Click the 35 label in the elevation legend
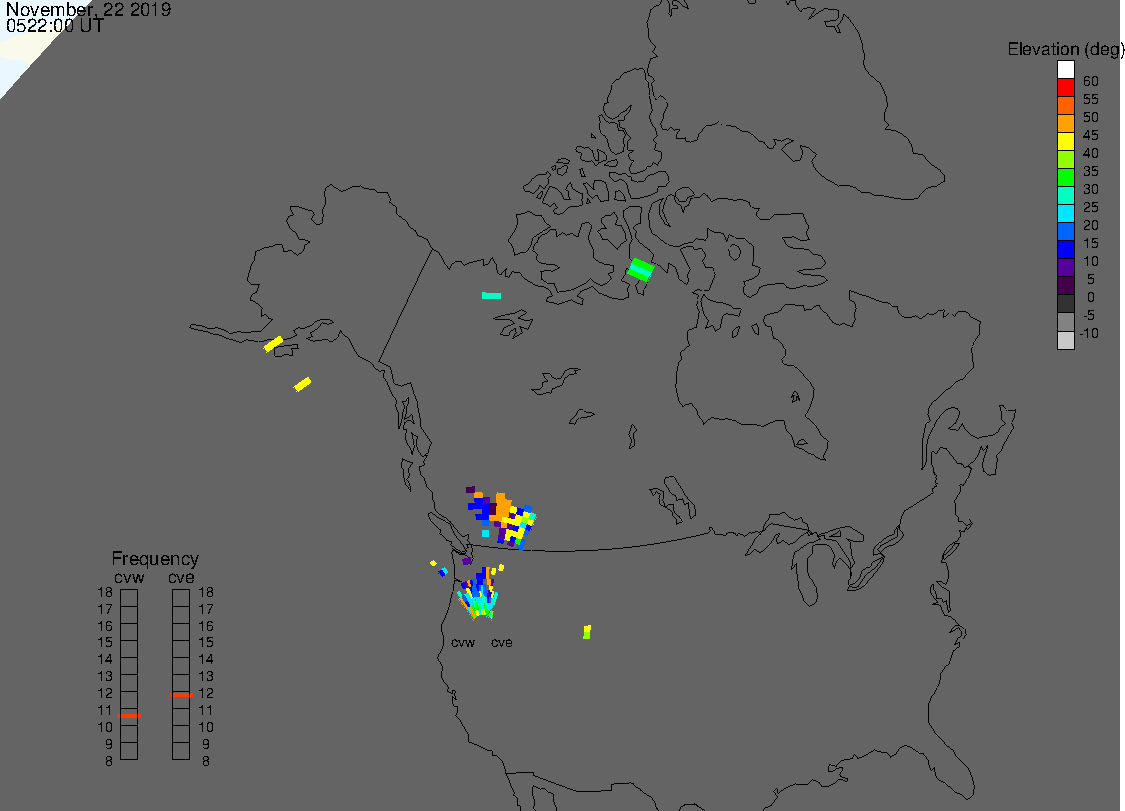Image resolution: width=1125 pixels, height=811 pixels. [x=1091, y=171]
